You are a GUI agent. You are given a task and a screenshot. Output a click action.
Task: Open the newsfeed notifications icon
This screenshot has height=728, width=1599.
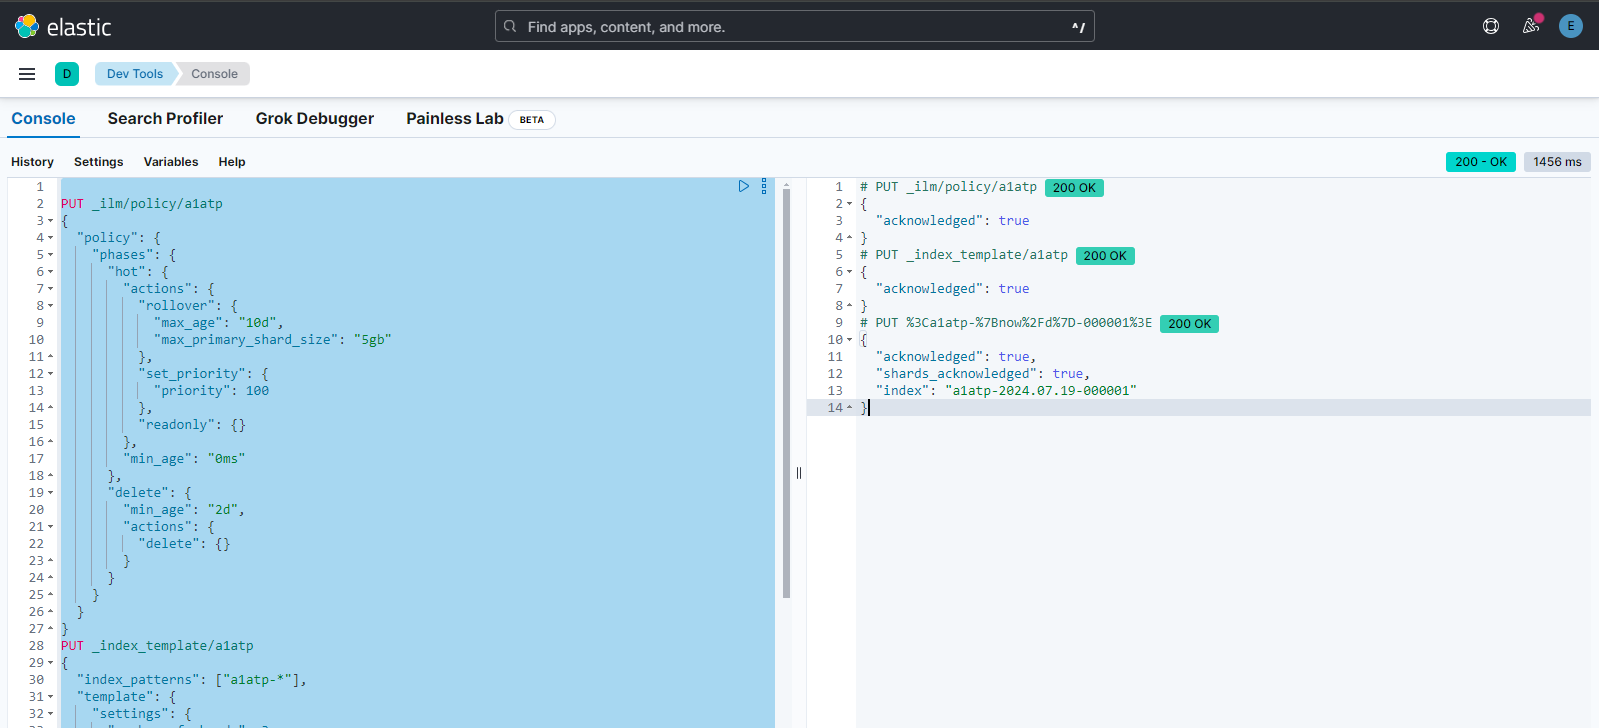pyautogui.click(x=1530, y=26)
